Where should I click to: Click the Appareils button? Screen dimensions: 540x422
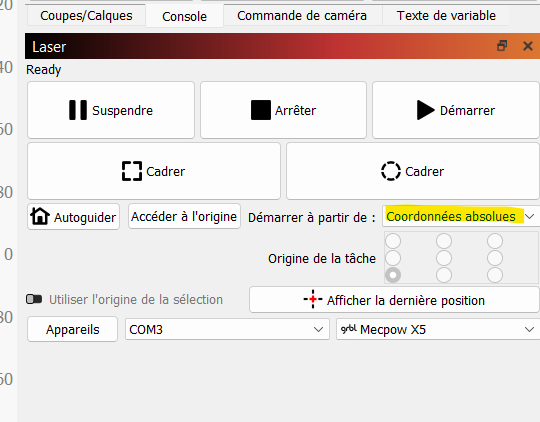coord(72,329)
